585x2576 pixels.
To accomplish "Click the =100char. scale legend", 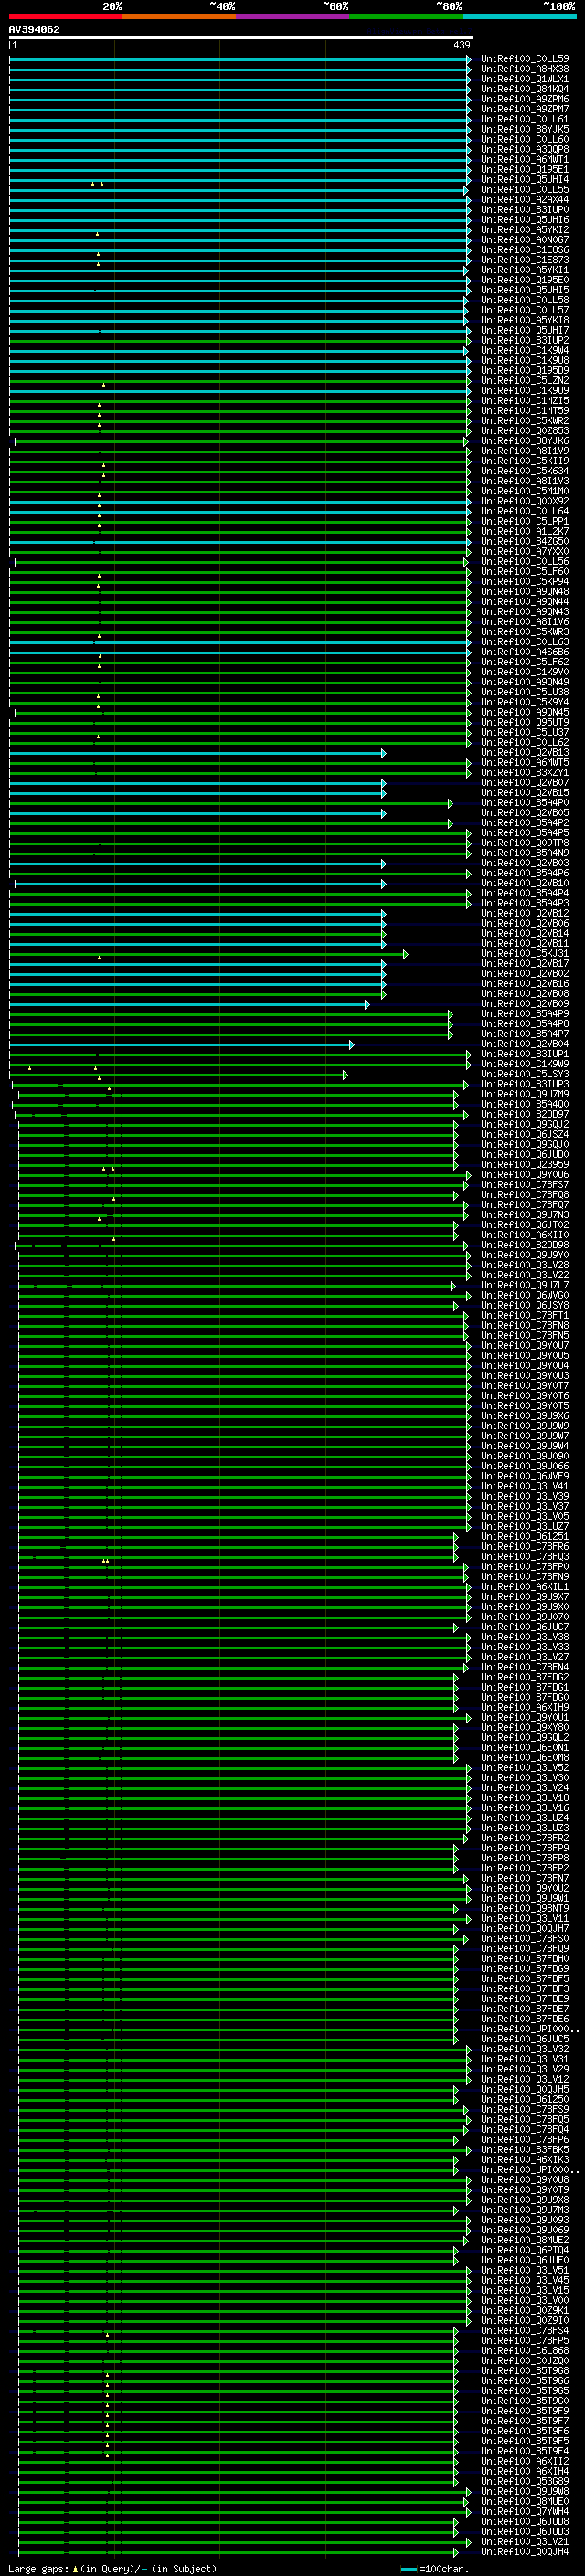I will click(434, 2568).
